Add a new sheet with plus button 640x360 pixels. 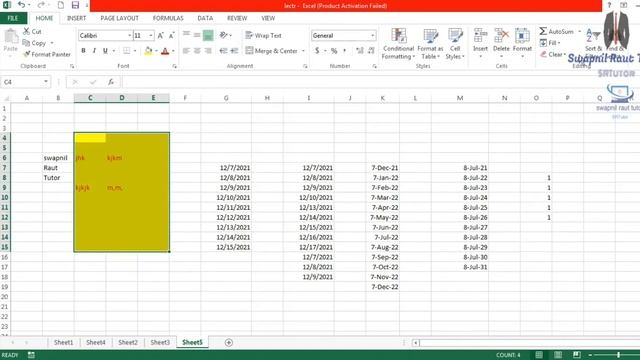coord(229,342)
